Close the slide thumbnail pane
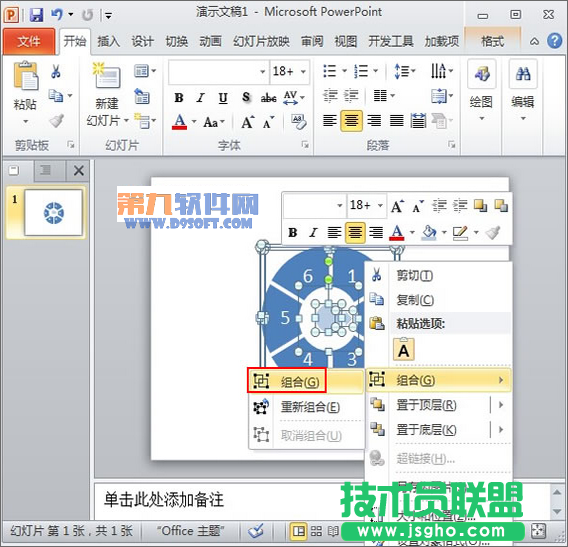The width and height of the screenshot is (568, 547). click(x=79, y=170)
